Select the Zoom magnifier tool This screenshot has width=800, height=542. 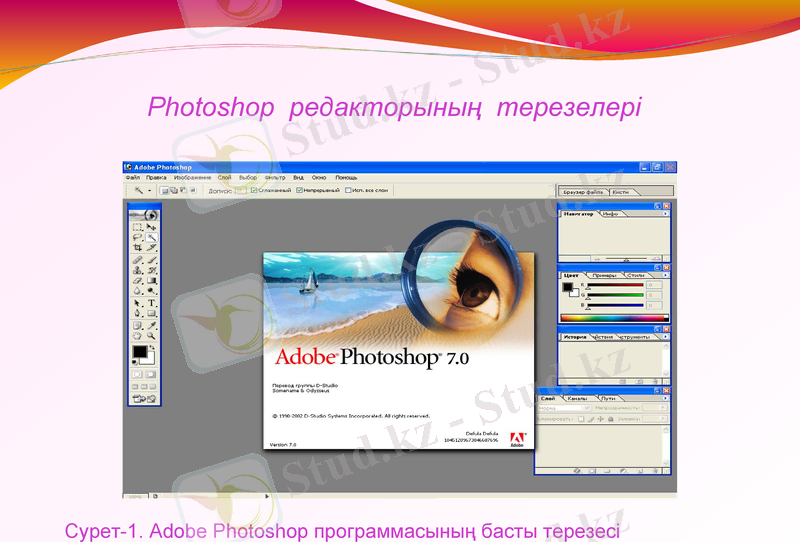pos(152,336)
